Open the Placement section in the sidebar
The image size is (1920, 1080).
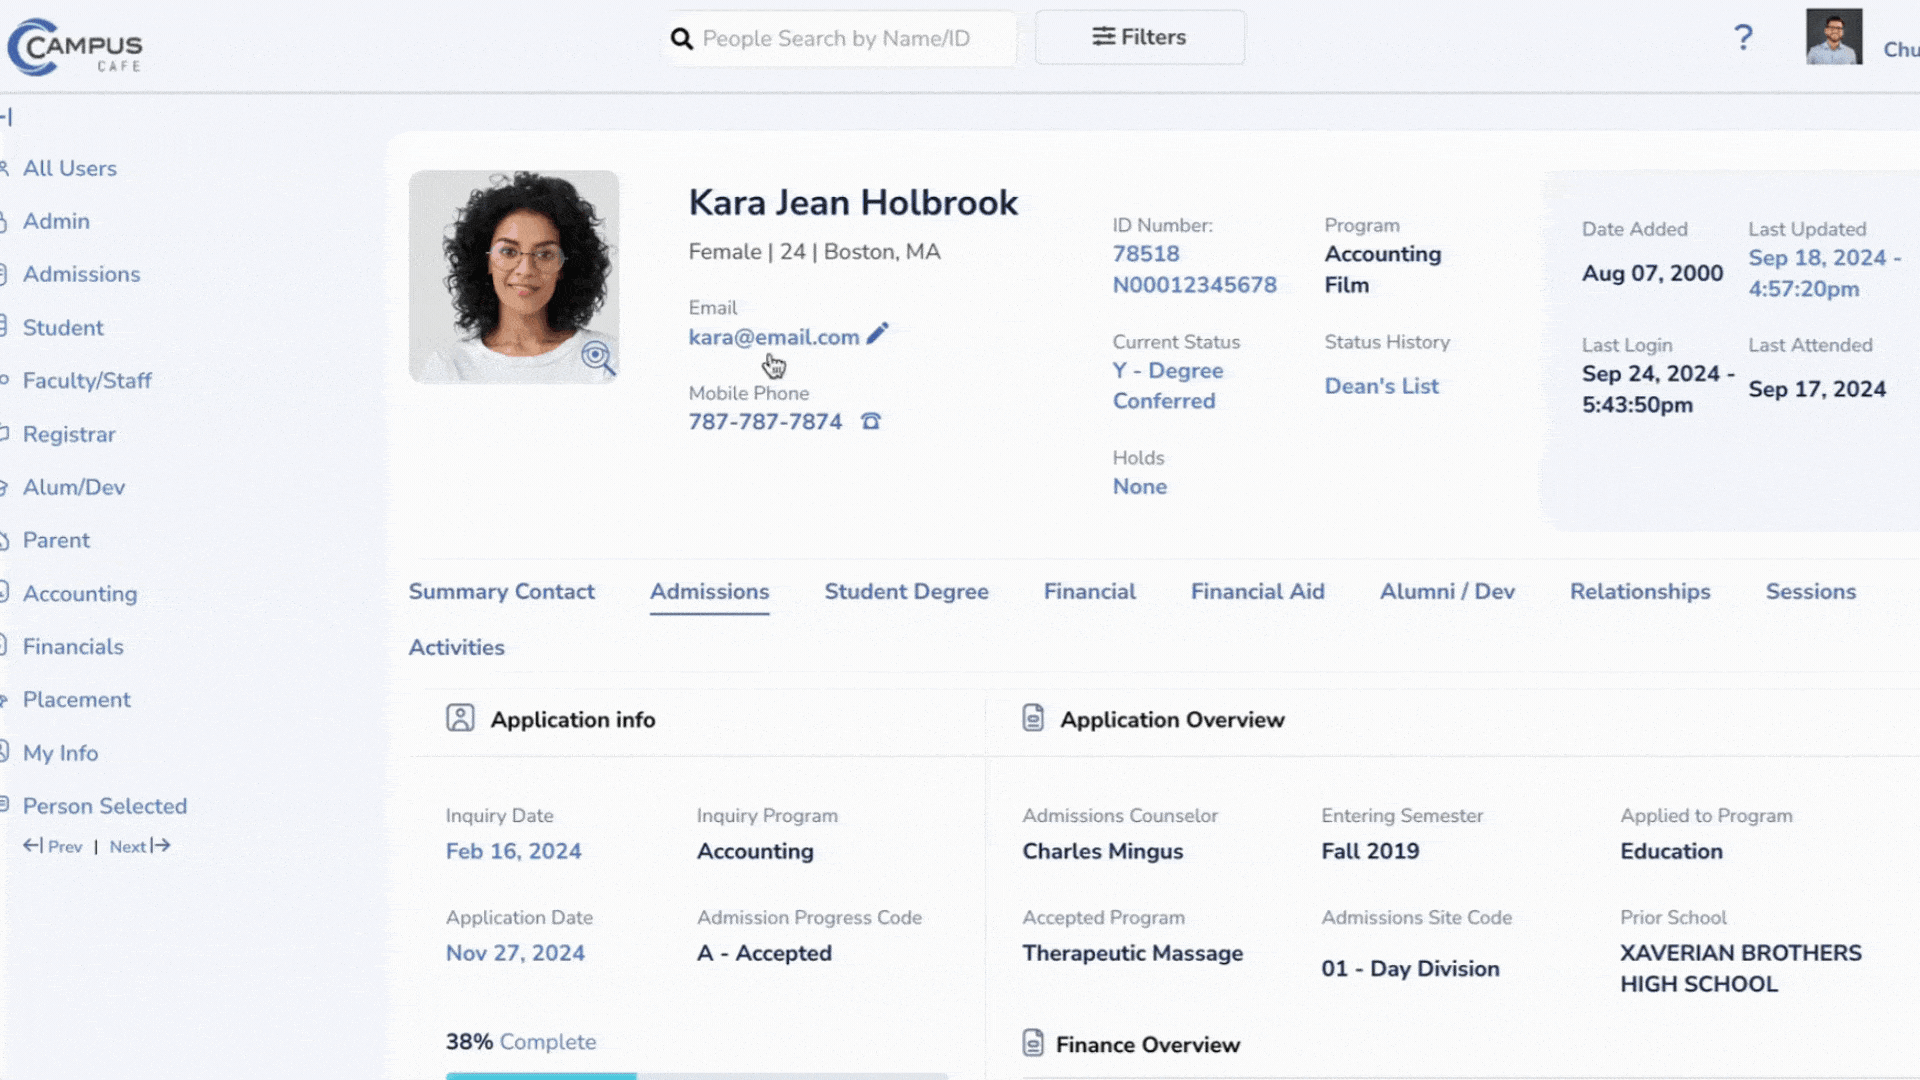[77, 699]
